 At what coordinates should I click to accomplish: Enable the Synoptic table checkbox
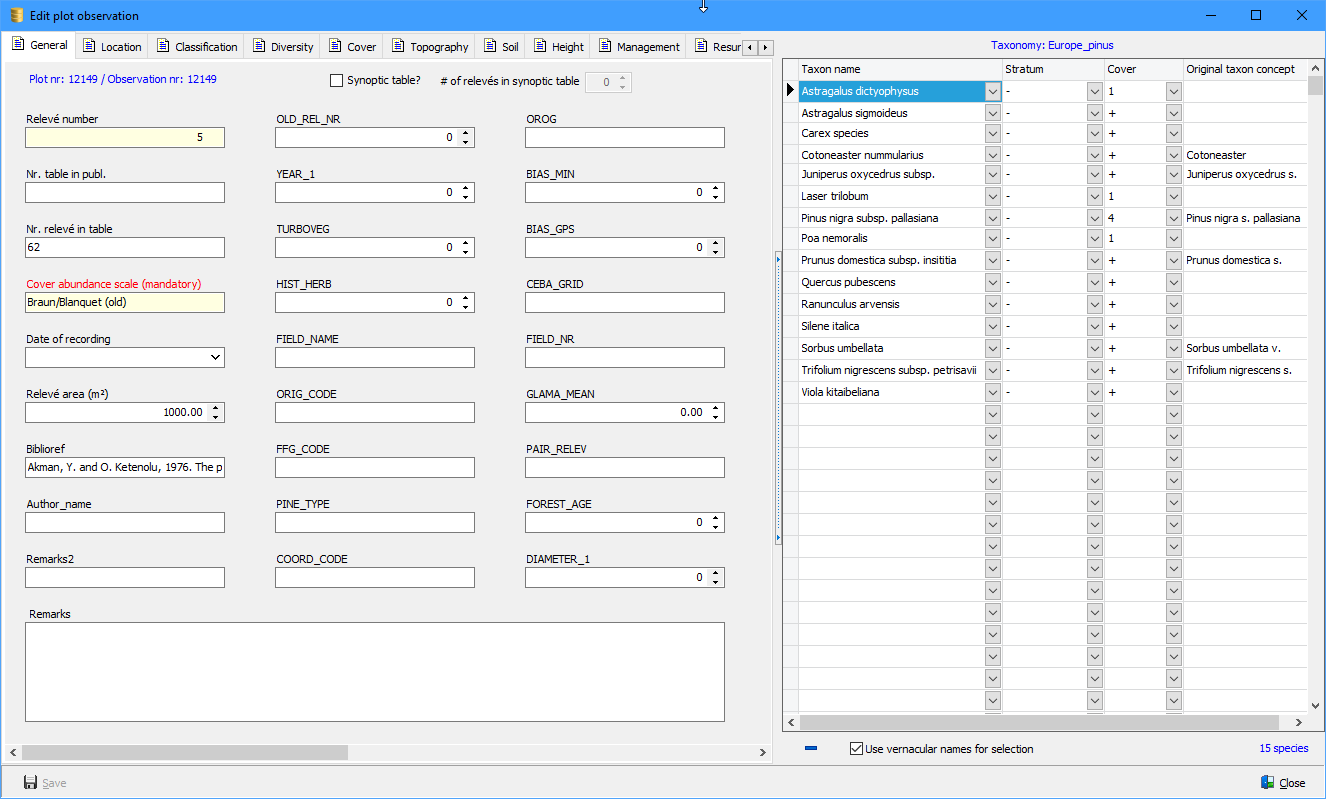point(336,81)
